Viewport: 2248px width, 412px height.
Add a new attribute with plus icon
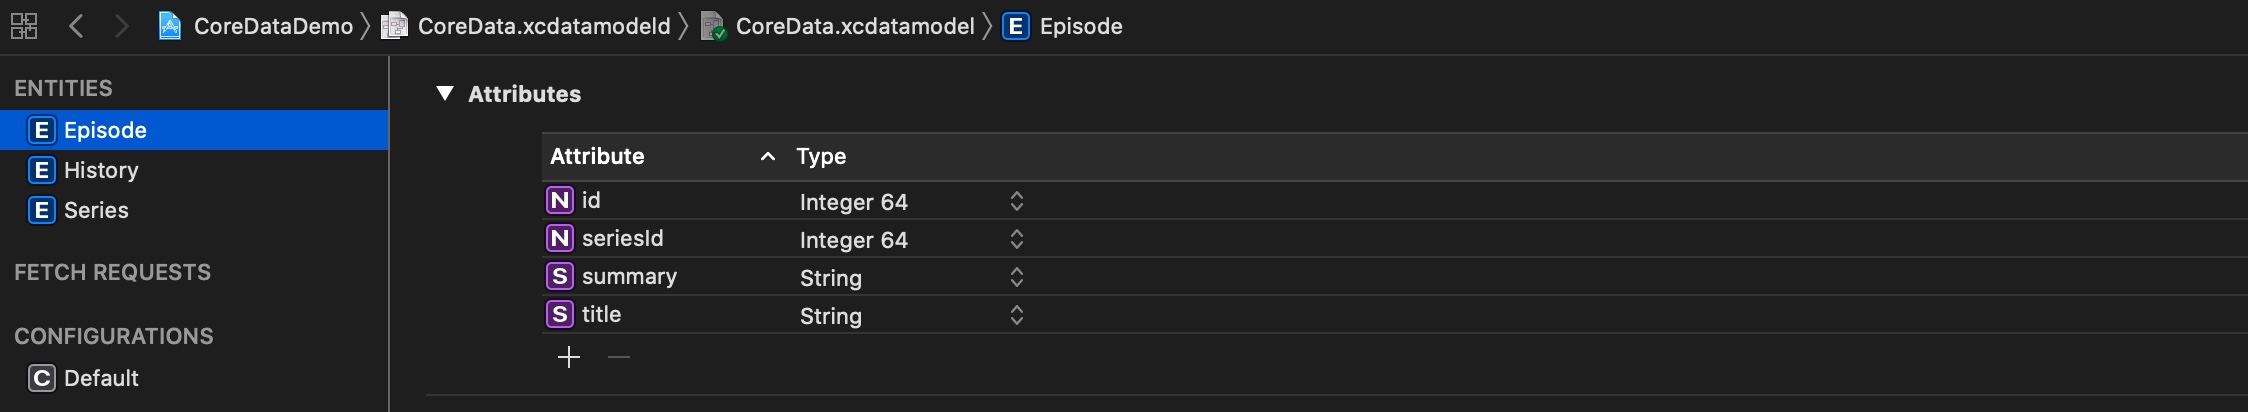[569, 357]
